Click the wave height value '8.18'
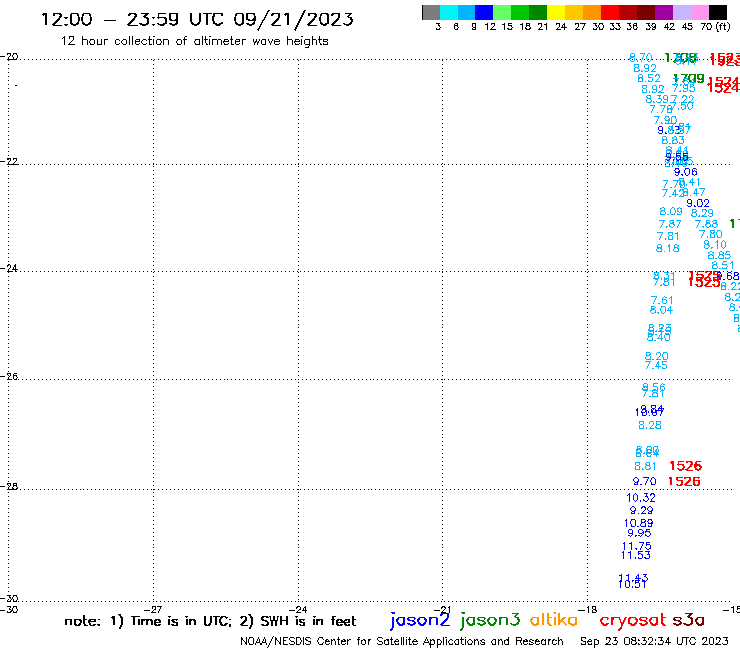 point(667,248)
